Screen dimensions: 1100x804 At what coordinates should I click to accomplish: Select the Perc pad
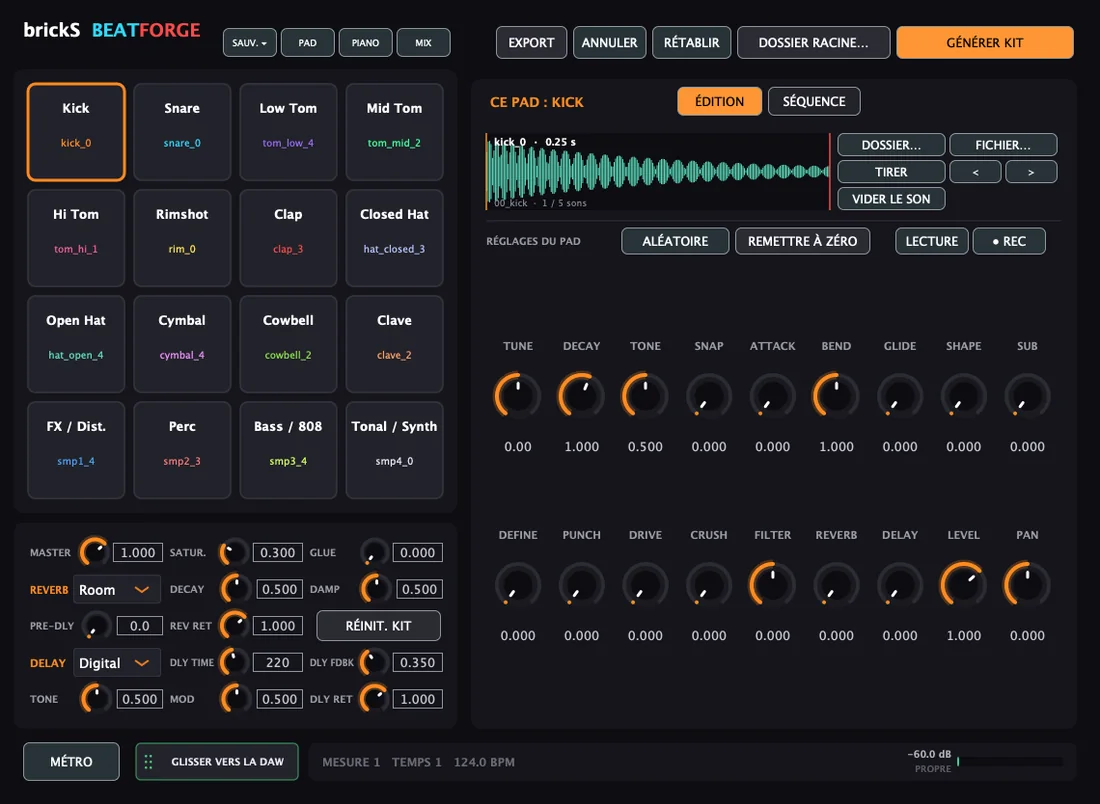[x=182, y=450]
